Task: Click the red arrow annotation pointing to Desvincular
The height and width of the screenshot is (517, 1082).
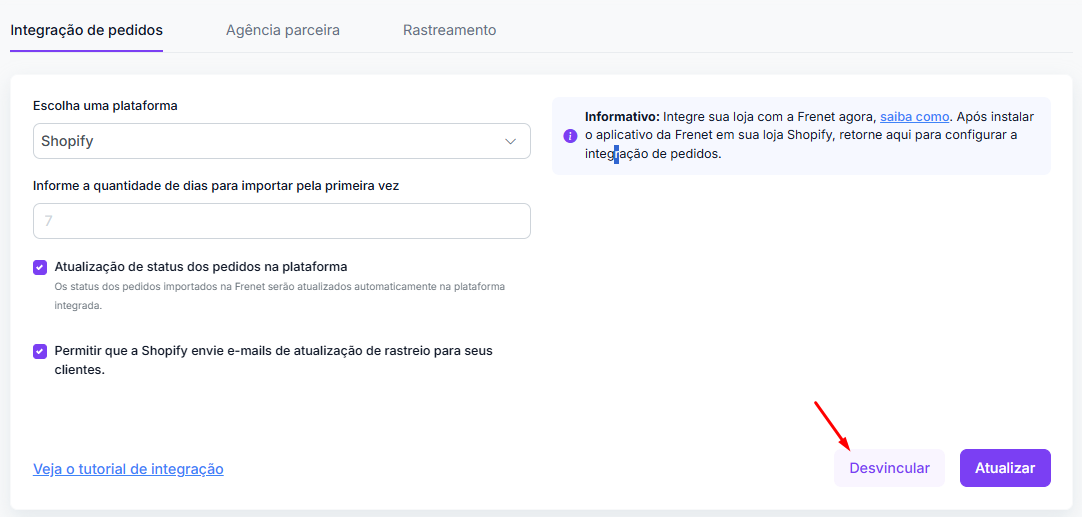Action: (834, 424)
